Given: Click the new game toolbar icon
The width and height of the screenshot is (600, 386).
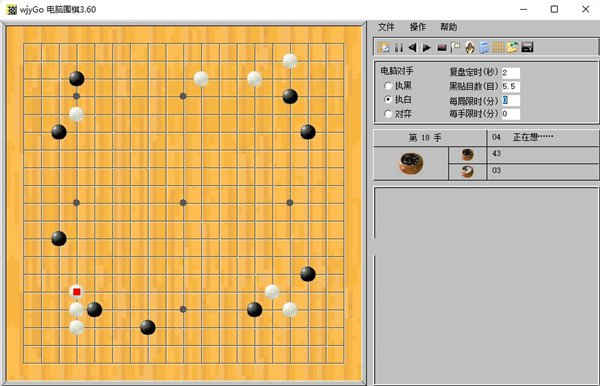Looking at the screenshot, I should [384, 47].
